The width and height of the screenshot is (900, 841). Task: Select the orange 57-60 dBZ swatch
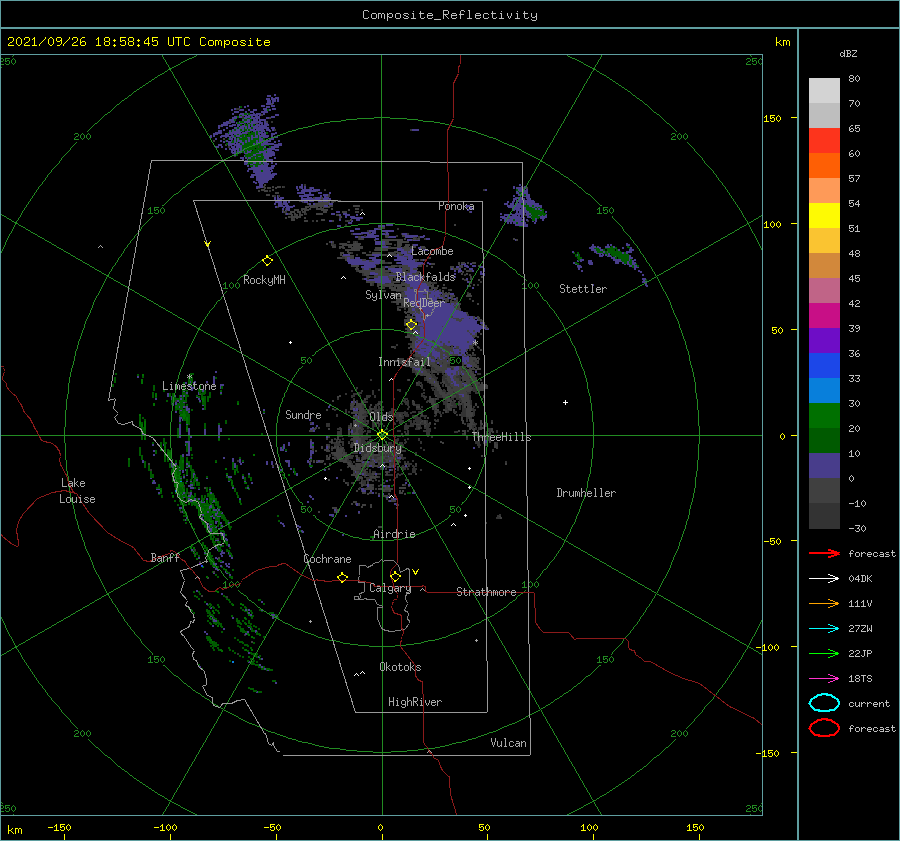pyautogui.click(x=824, y=165)
